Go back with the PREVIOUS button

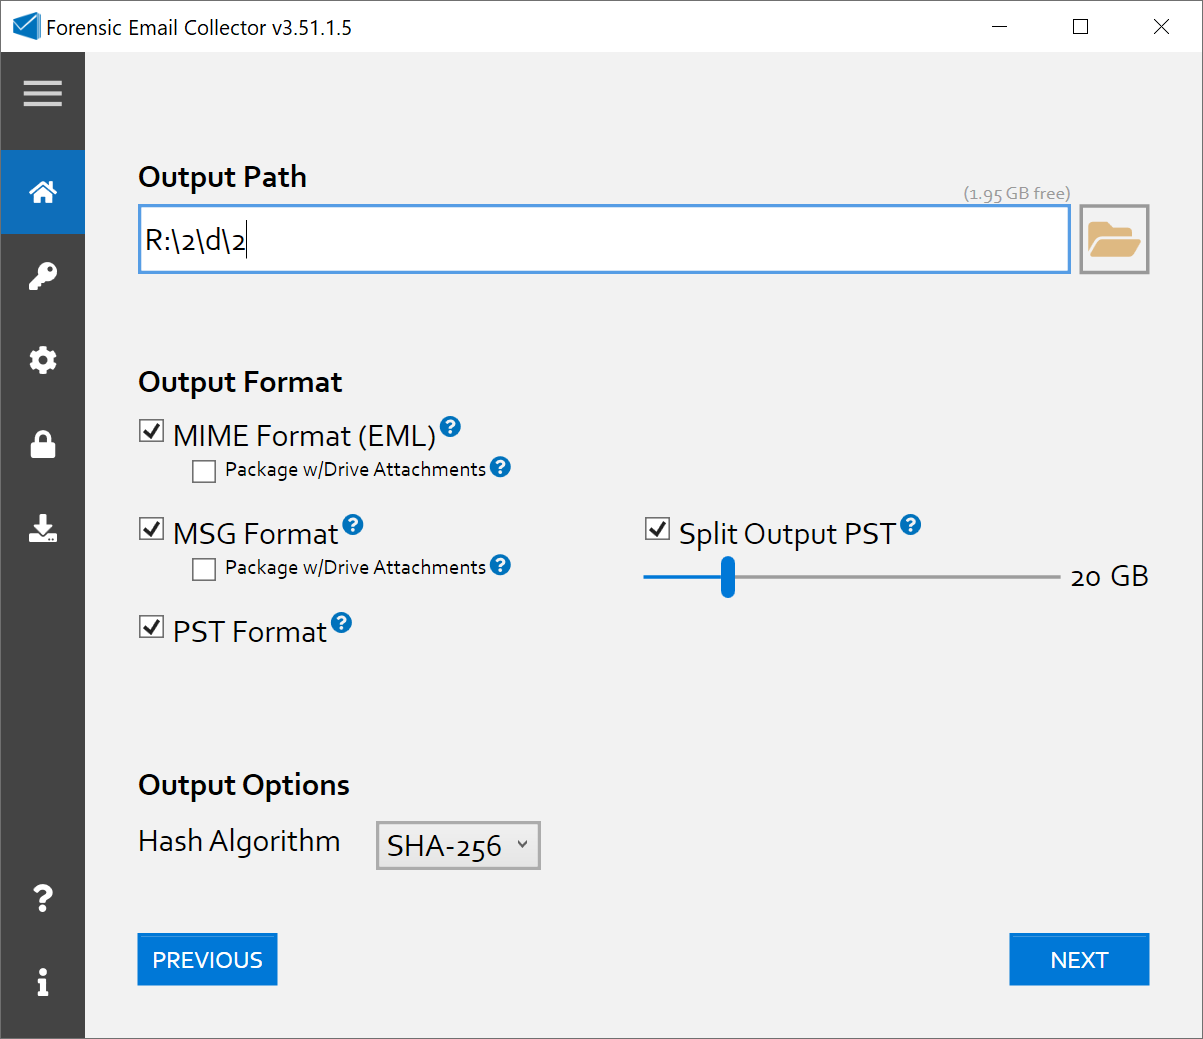207,960
